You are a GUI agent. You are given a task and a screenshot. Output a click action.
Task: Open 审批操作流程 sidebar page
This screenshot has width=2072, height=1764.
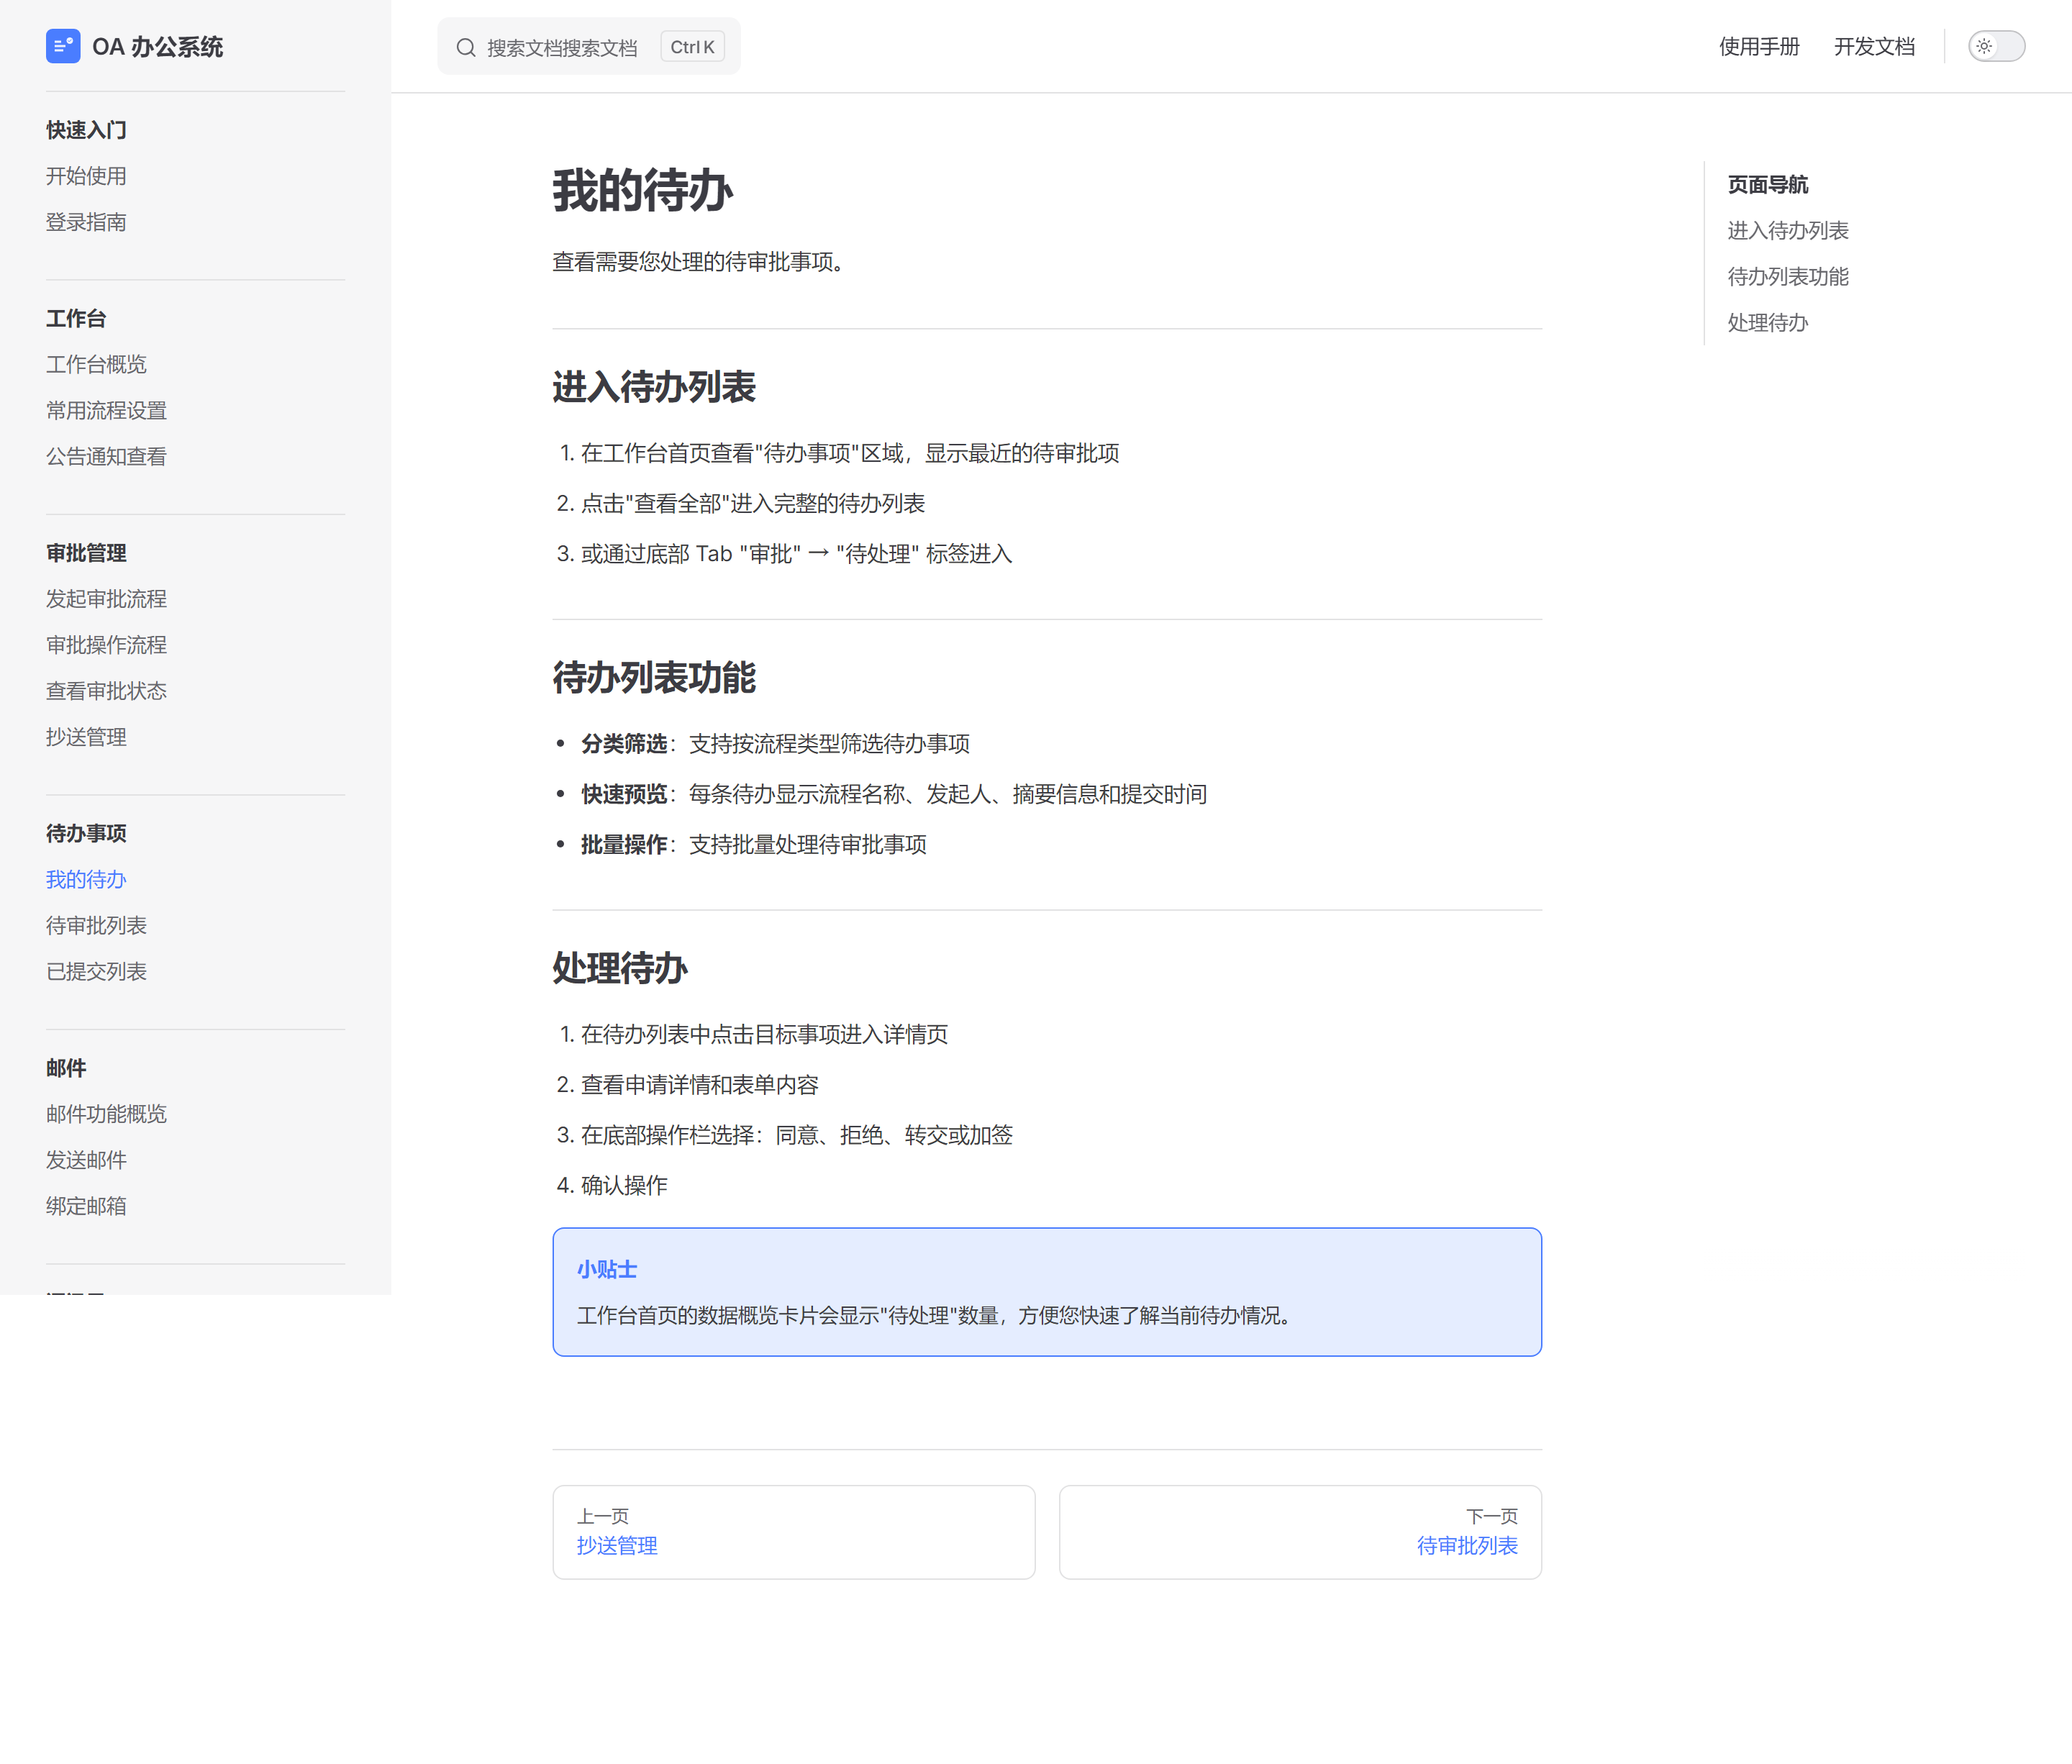tap(106, 645)
